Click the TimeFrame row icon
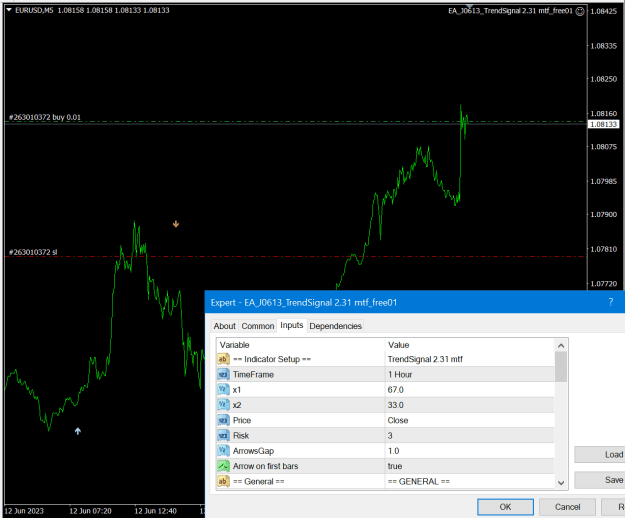Viewport: 625px width, 518px height. (x=223, y=375)
